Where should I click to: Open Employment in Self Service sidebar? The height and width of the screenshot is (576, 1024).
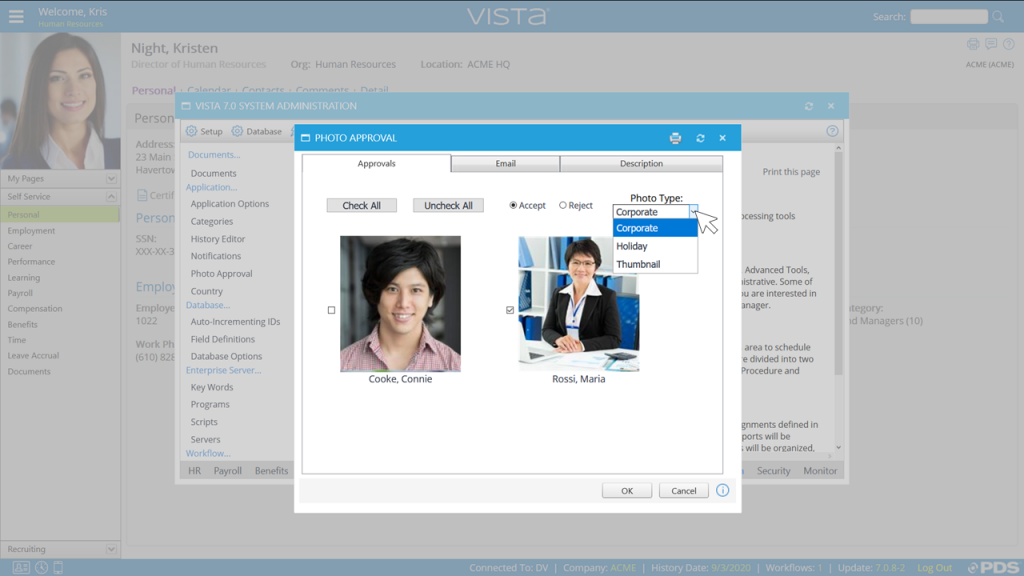point(31,231)
